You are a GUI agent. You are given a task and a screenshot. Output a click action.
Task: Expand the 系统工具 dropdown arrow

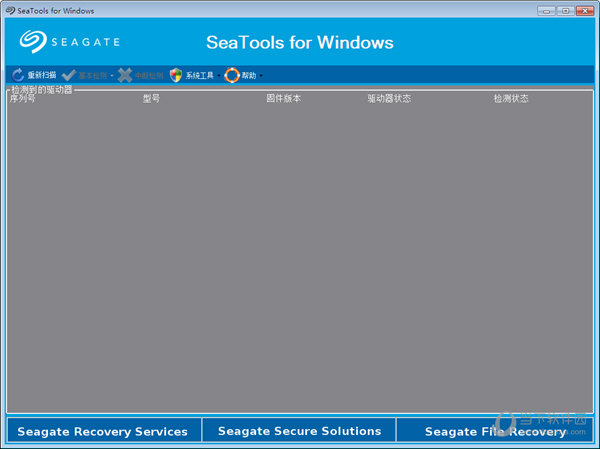(x=218, y=76)
